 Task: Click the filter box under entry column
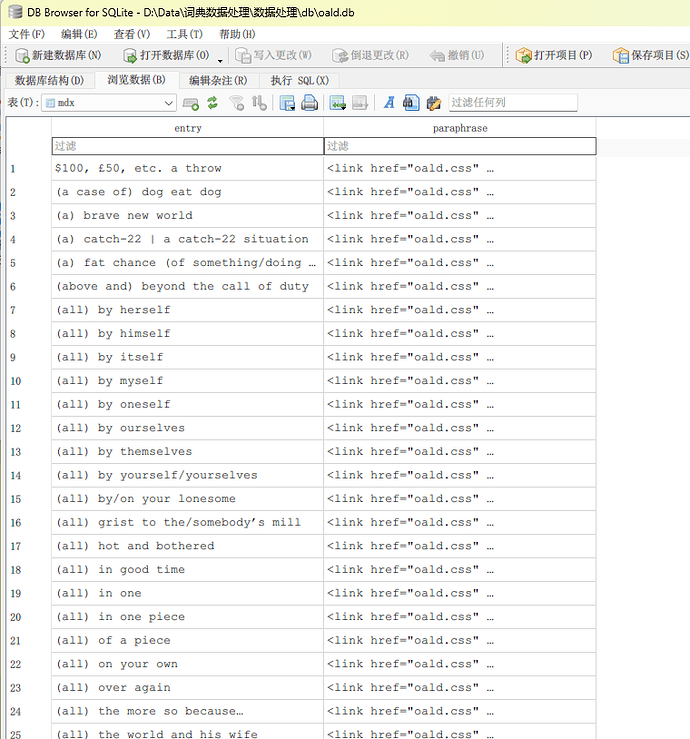188,146
